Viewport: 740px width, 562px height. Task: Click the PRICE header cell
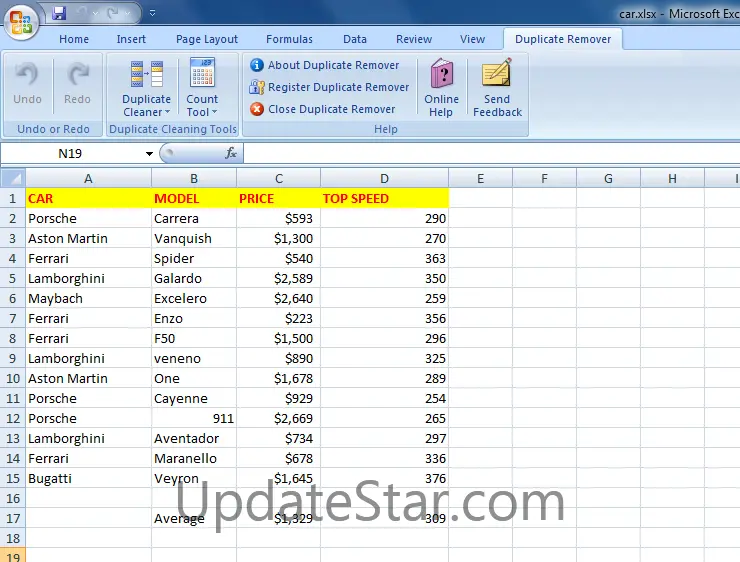(x=279, y=198)
